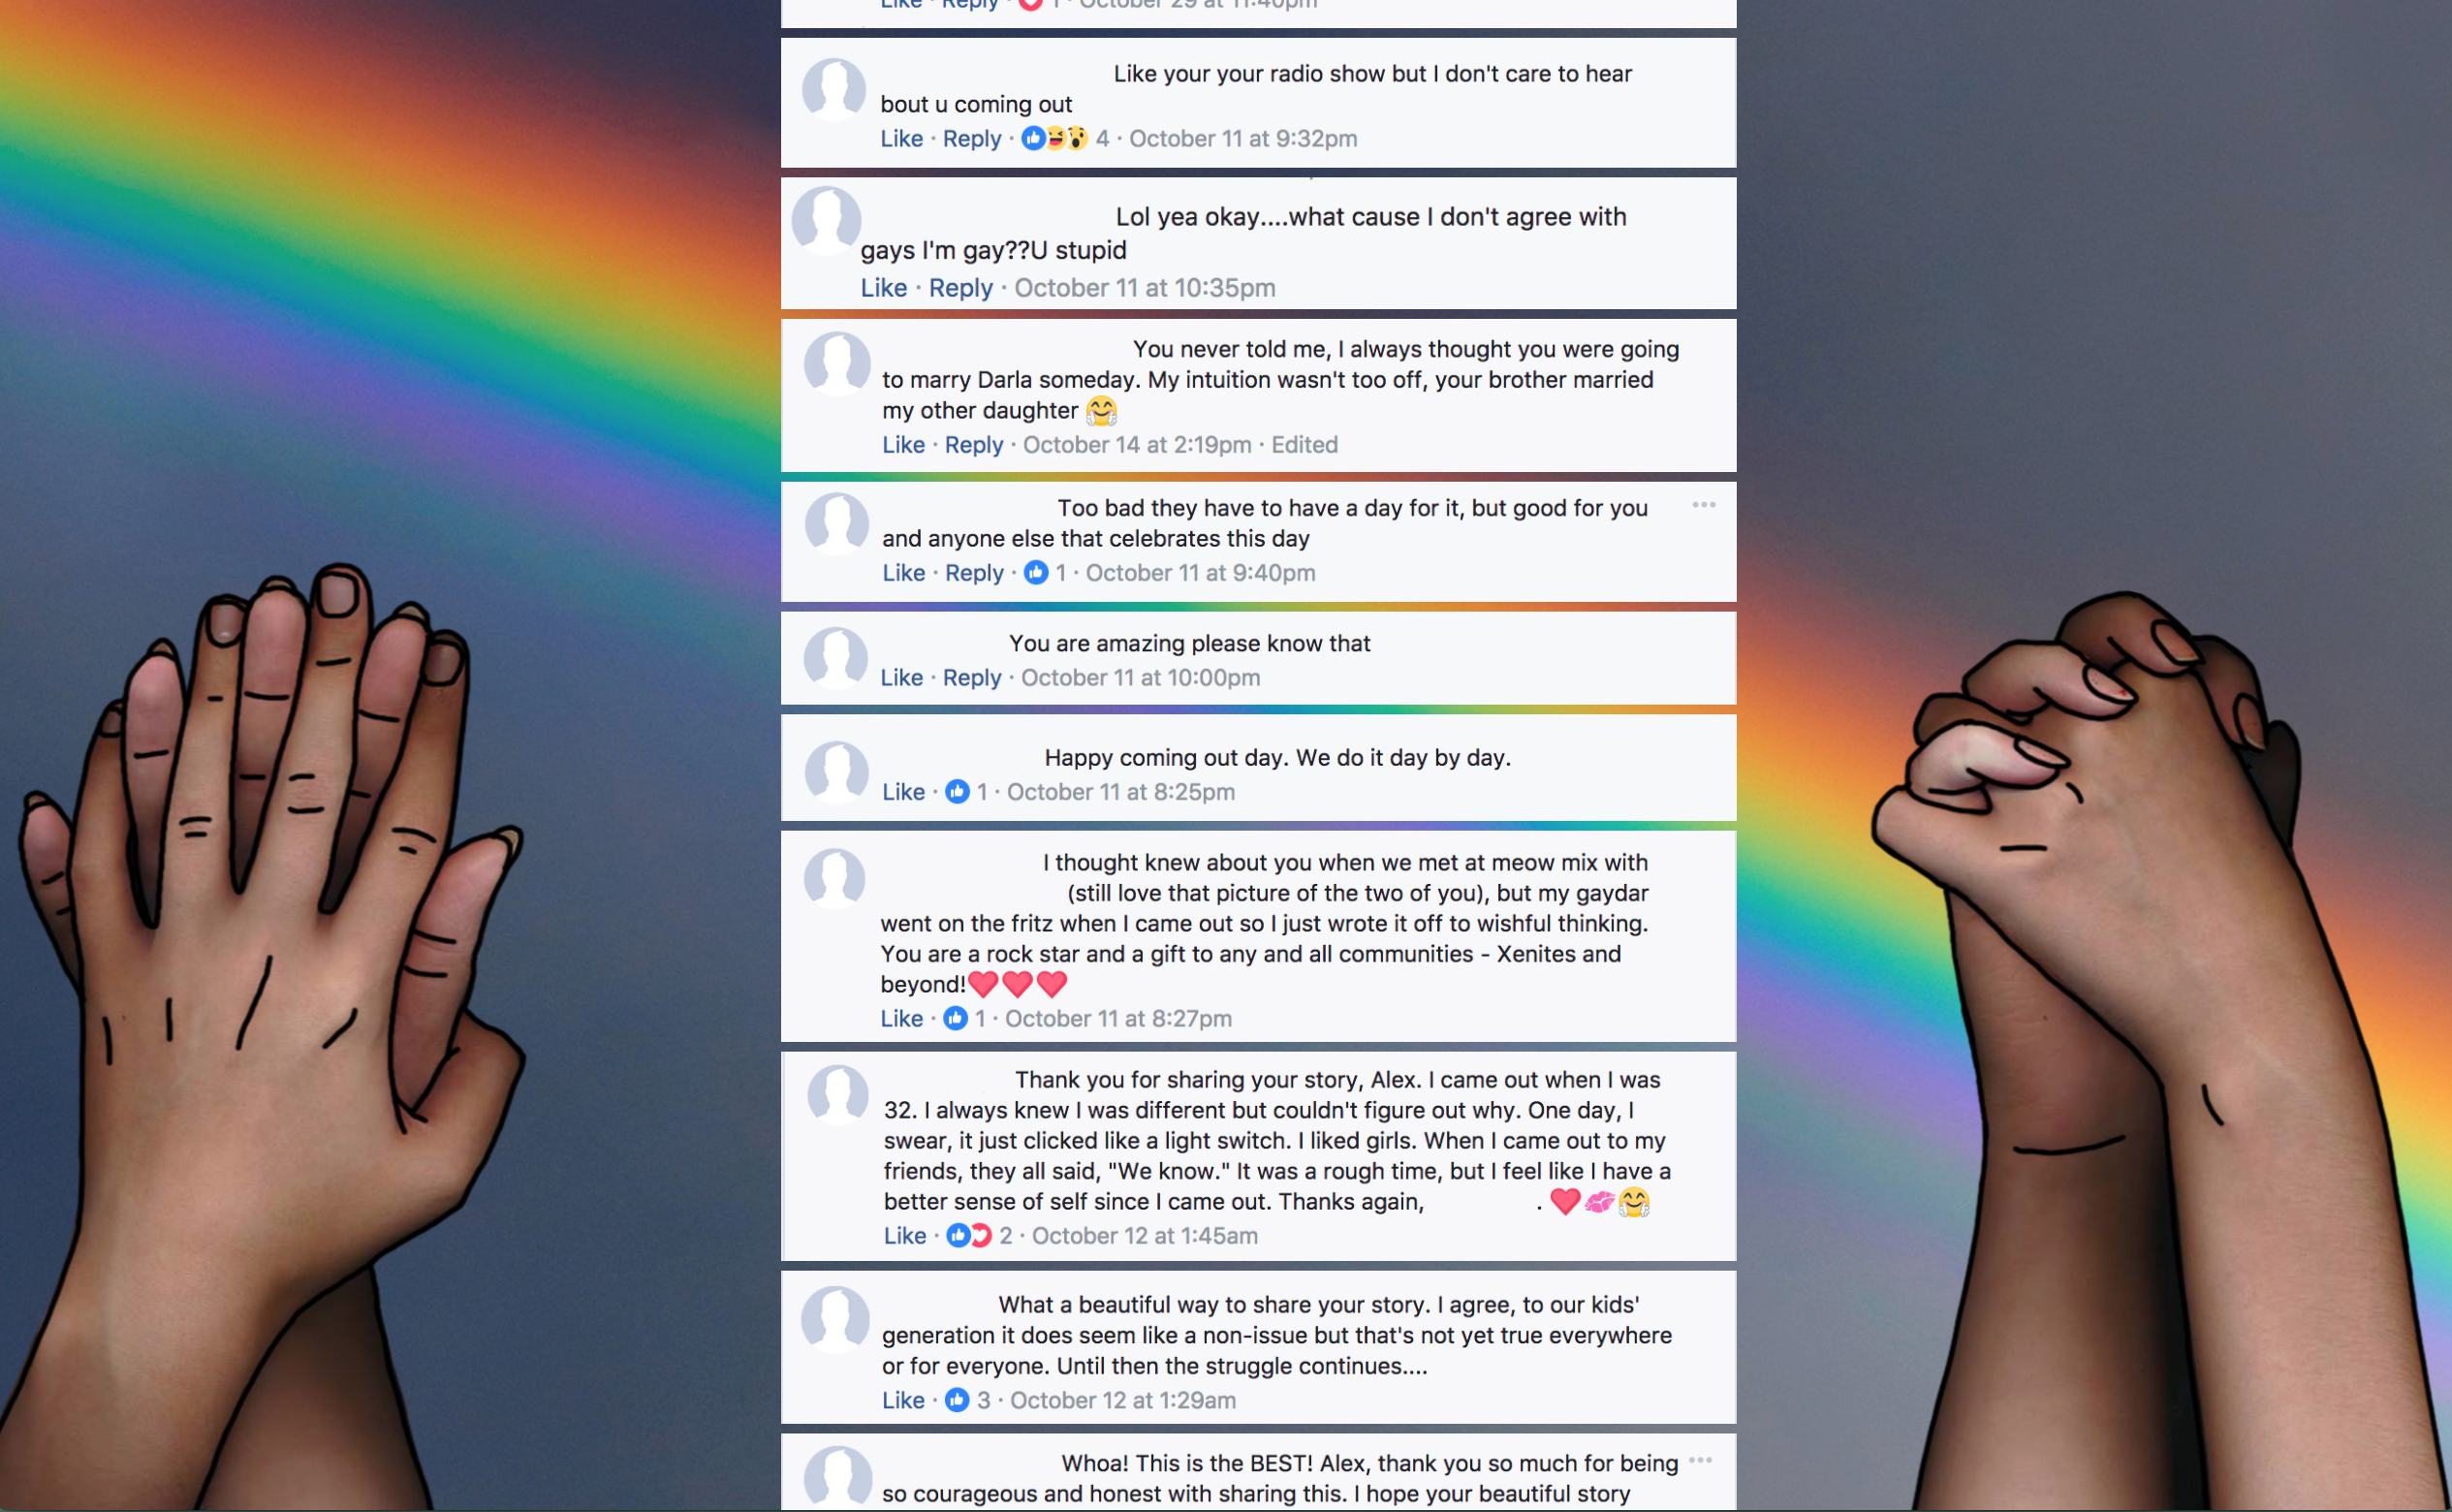This screenshot has width=2452, height=1512.
Task: Click the 'Edited' label on the Darla comment
Action: 1304,445
